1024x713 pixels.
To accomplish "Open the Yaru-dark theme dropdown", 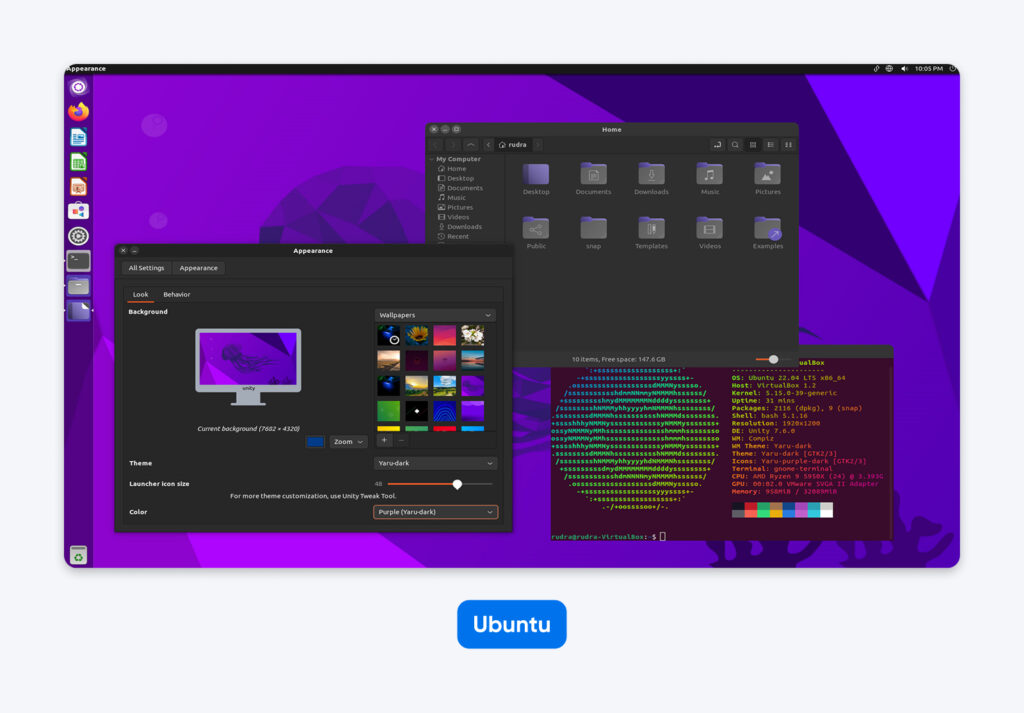I will coord(435,463).
